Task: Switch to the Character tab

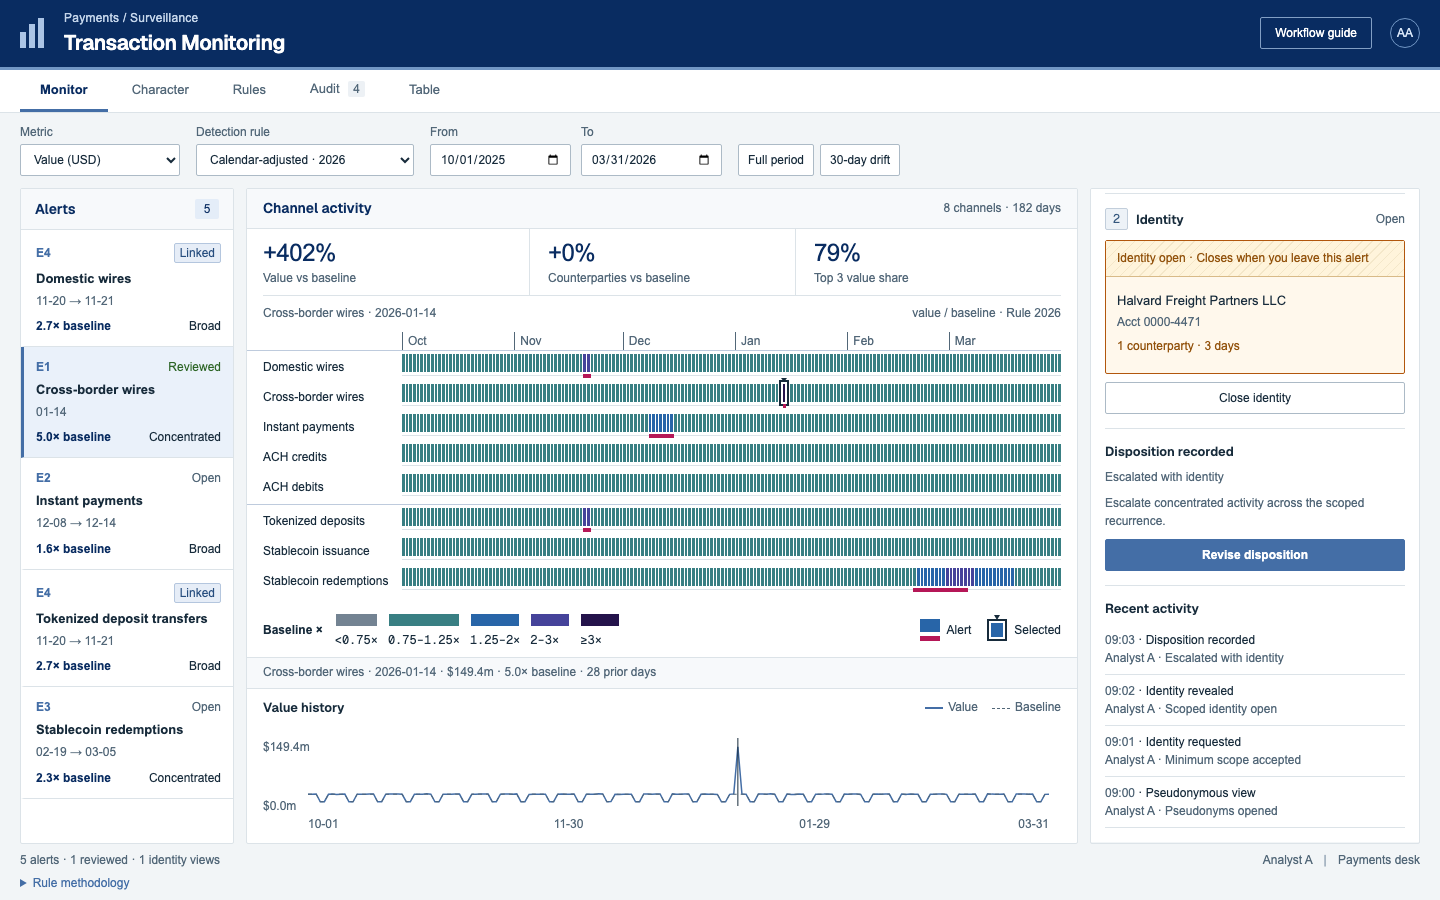Action: click(x=160, y=90)
